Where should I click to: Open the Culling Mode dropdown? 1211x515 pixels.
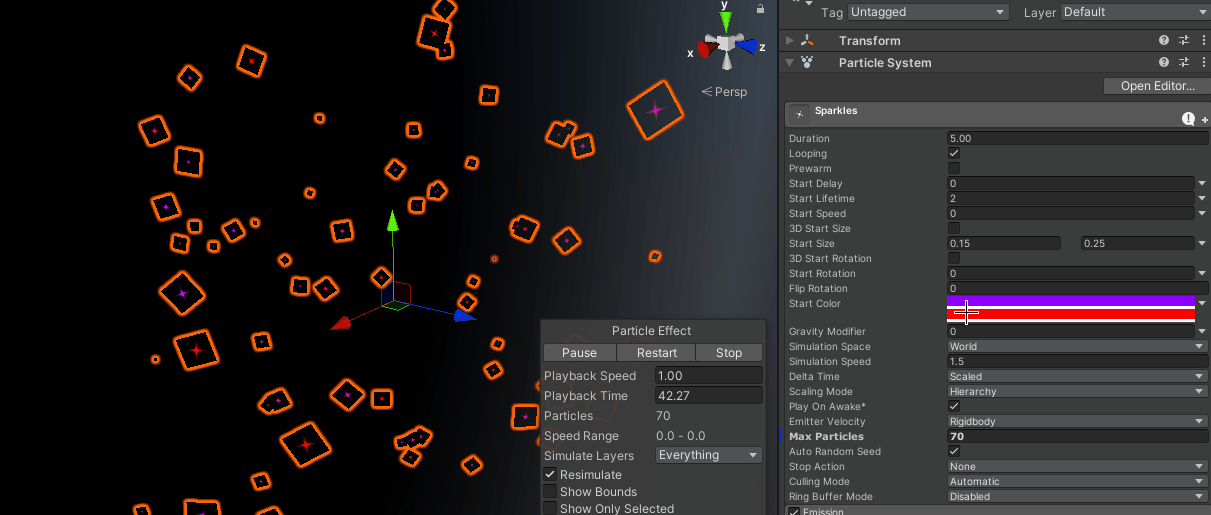(x=1077, y=482)
